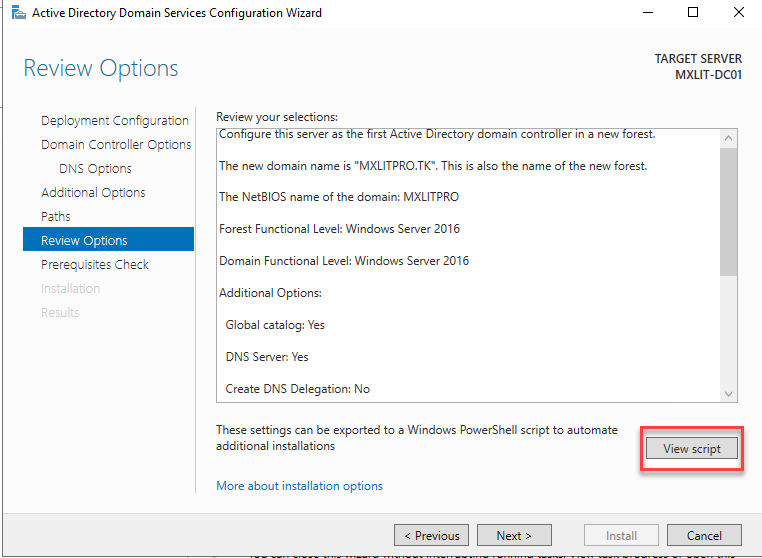The image size is (762, 558).
Task: Open Deployment Configuration step
Action: pyautogui.click(x=114, y=121)
